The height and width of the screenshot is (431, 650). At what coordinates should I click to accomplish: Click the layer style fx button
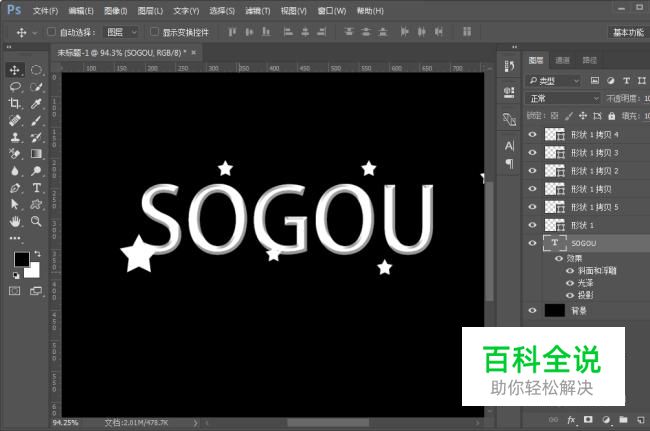tap(571, 419)
